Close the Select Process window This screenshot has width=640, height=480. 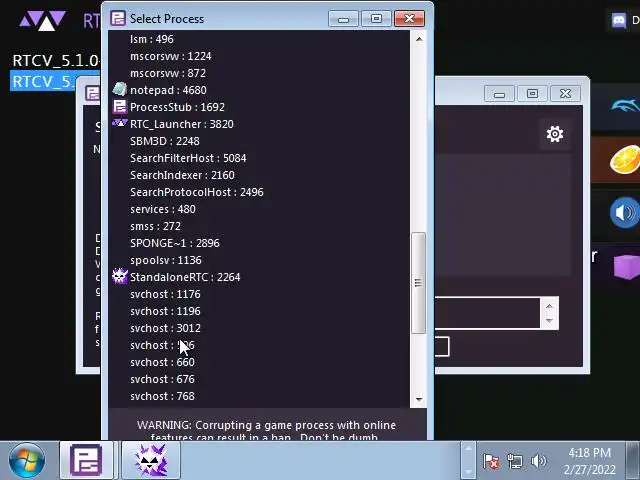pos(409,19)
